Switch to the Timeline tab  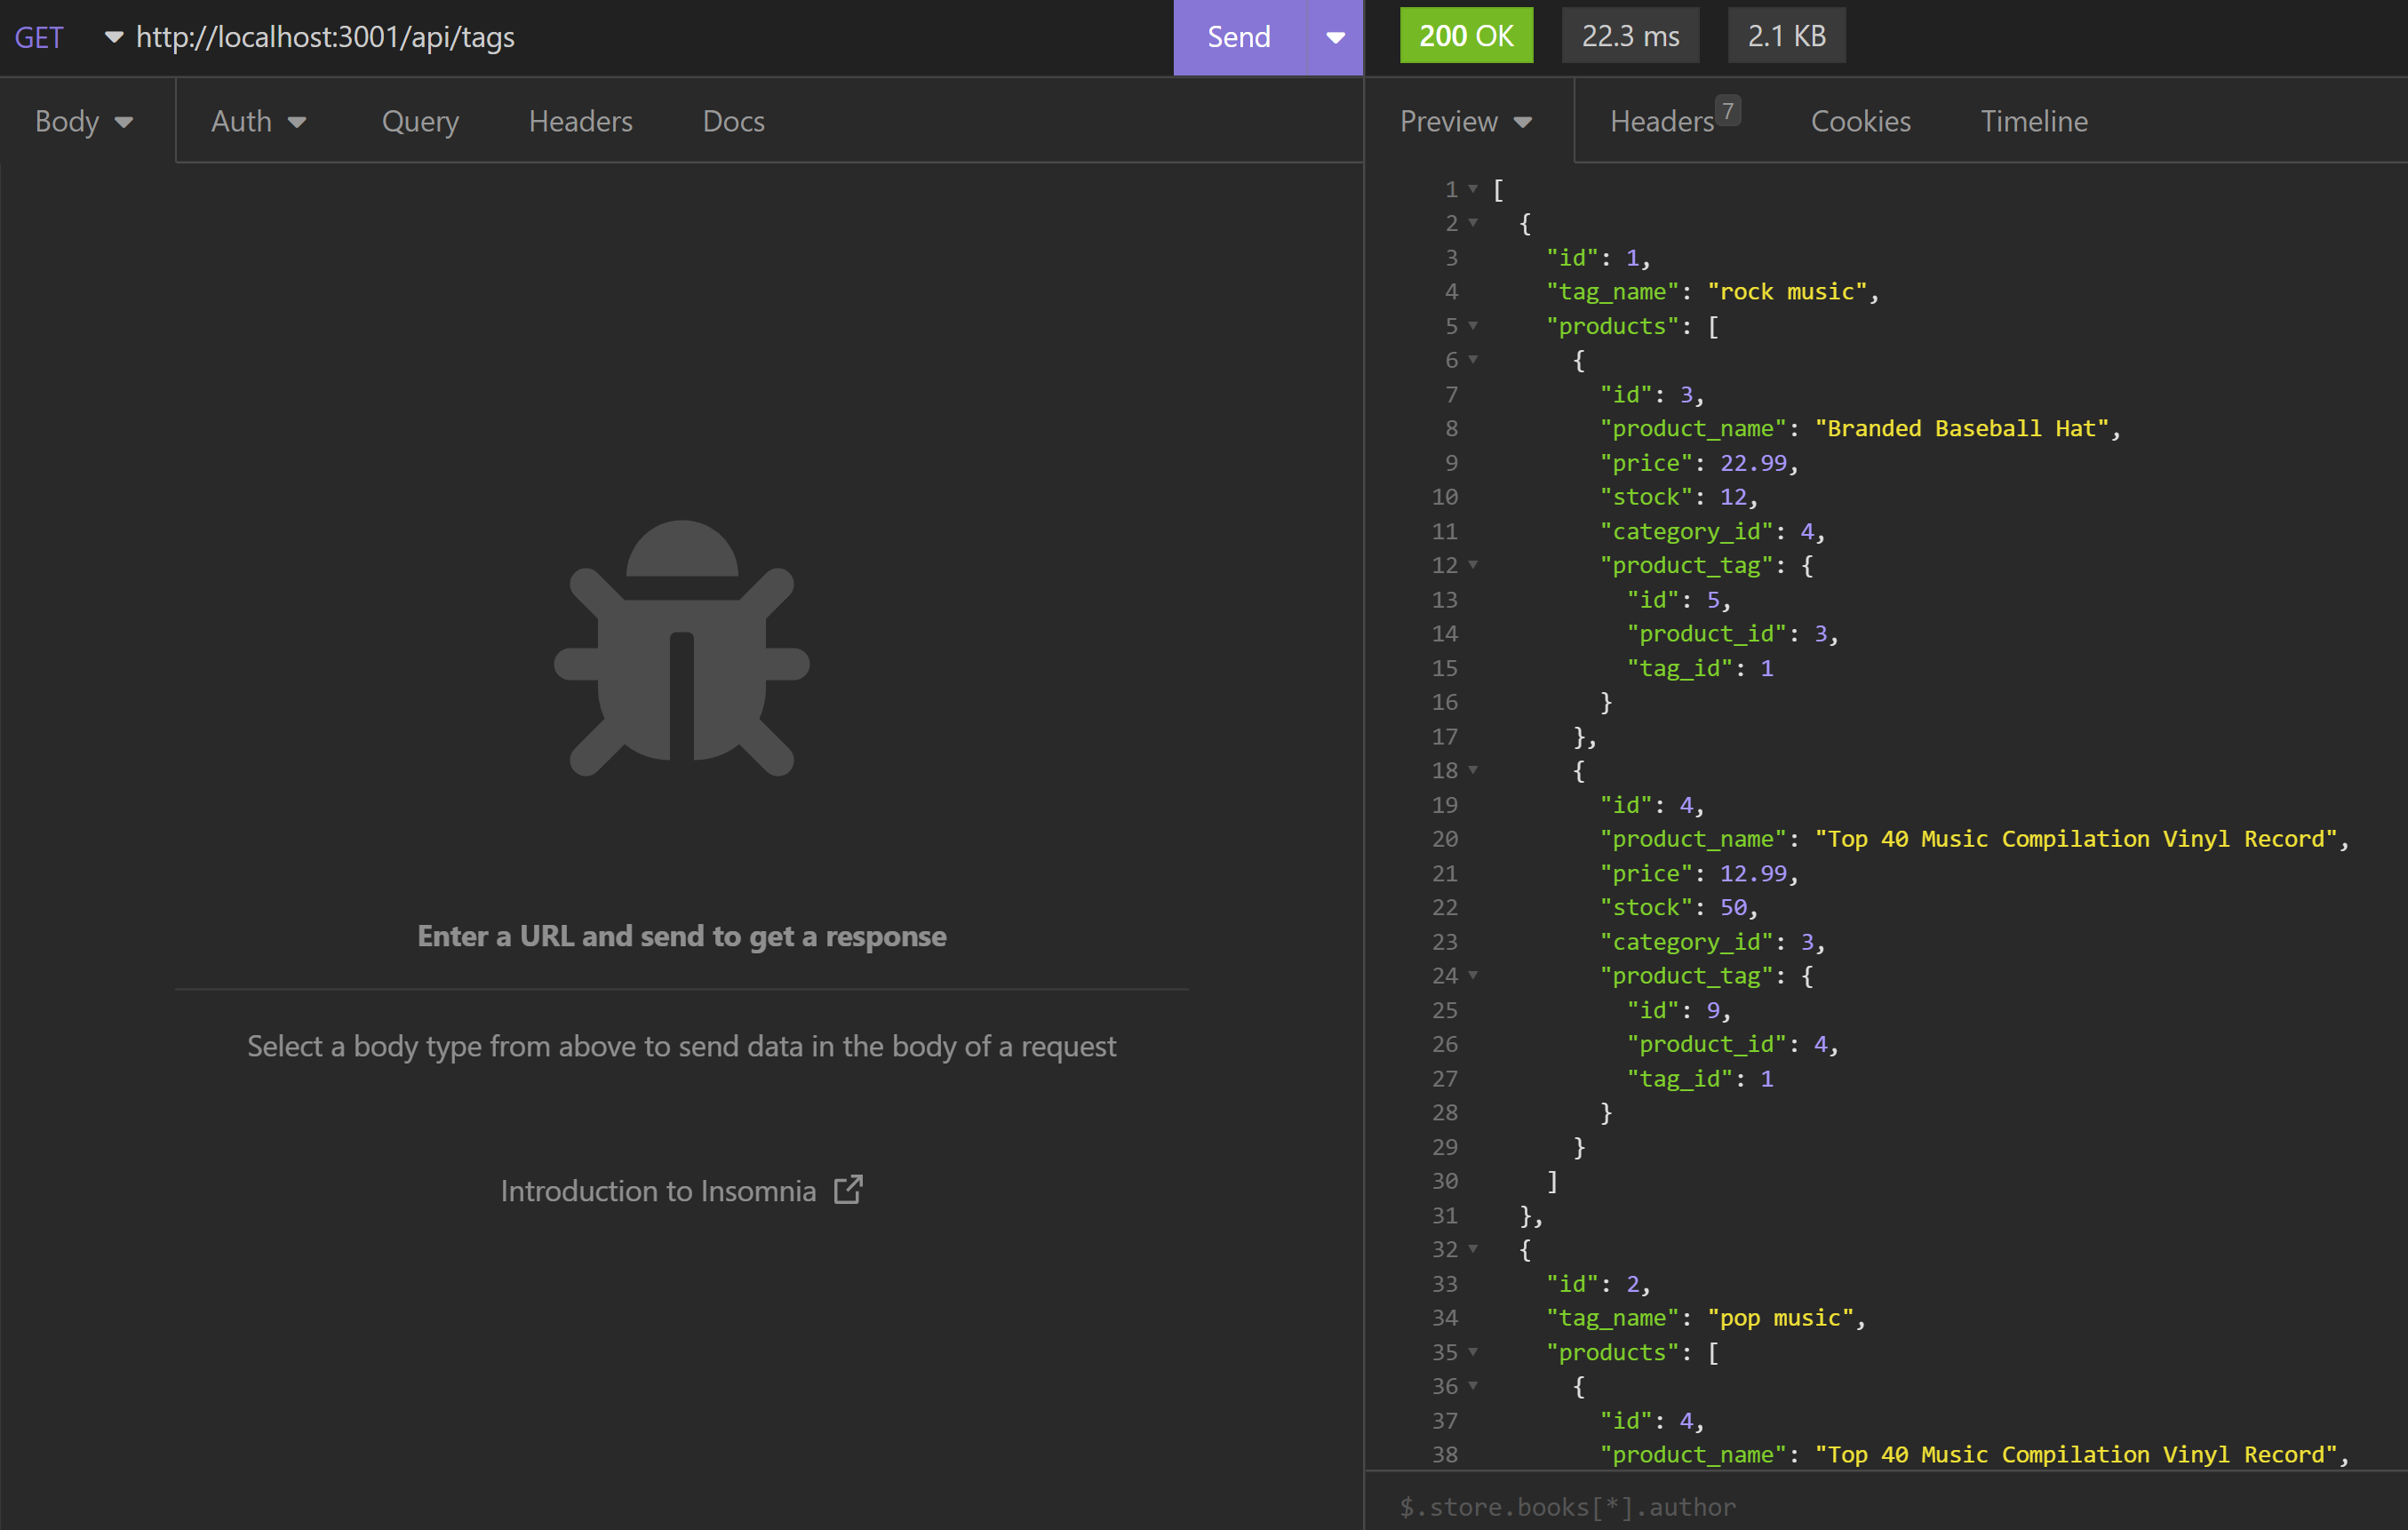2034,121
